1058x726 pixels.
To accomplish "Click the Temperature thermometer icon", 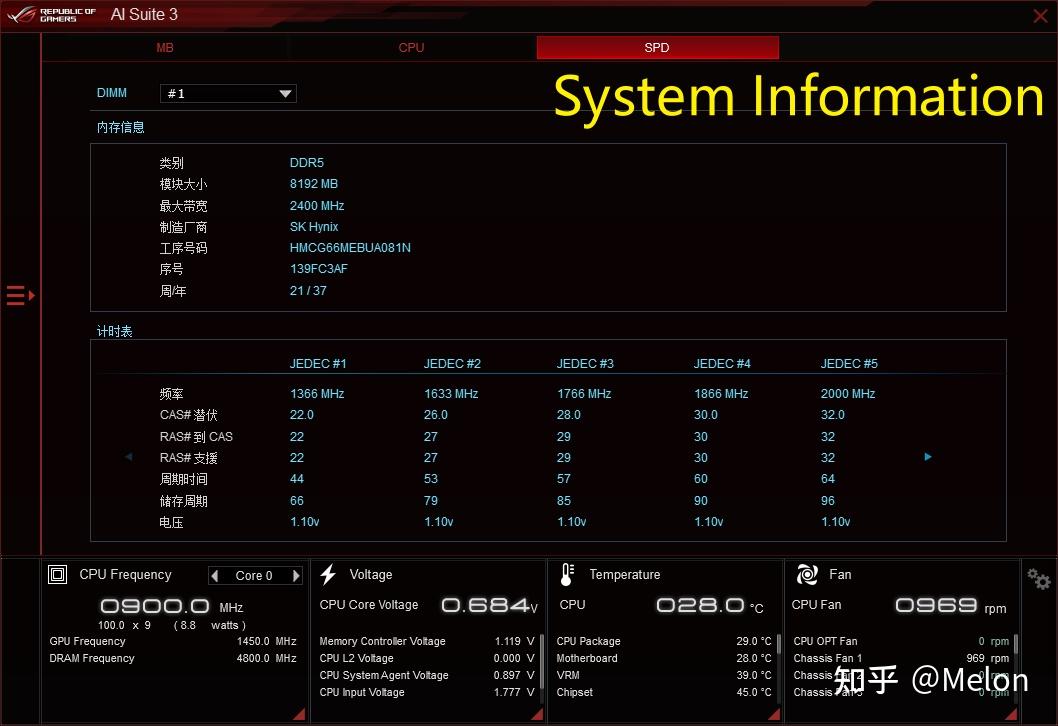I will [x=569, y=574].
